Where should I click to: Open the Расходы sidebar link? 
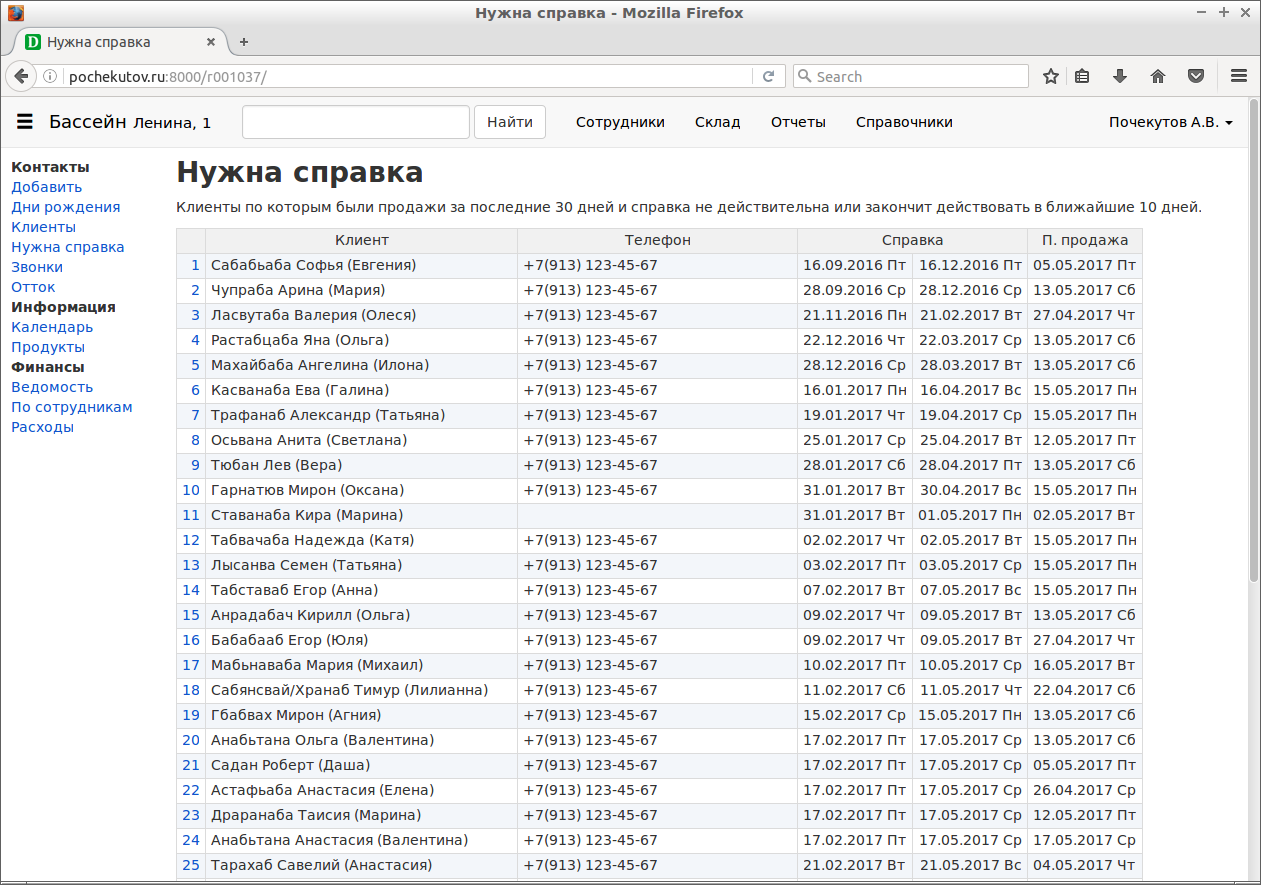point(42,427)
